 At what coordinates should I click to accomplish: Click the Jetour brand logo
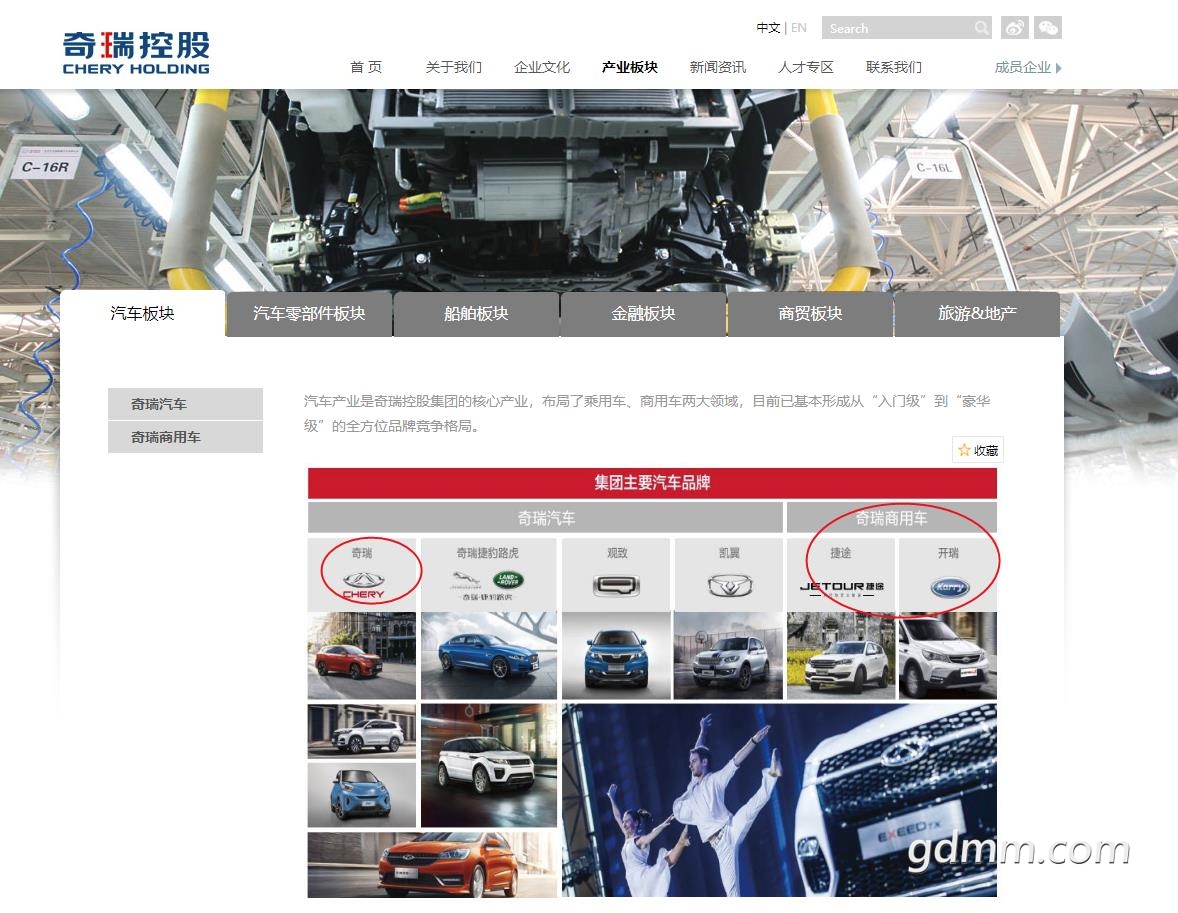click(841, 587)
